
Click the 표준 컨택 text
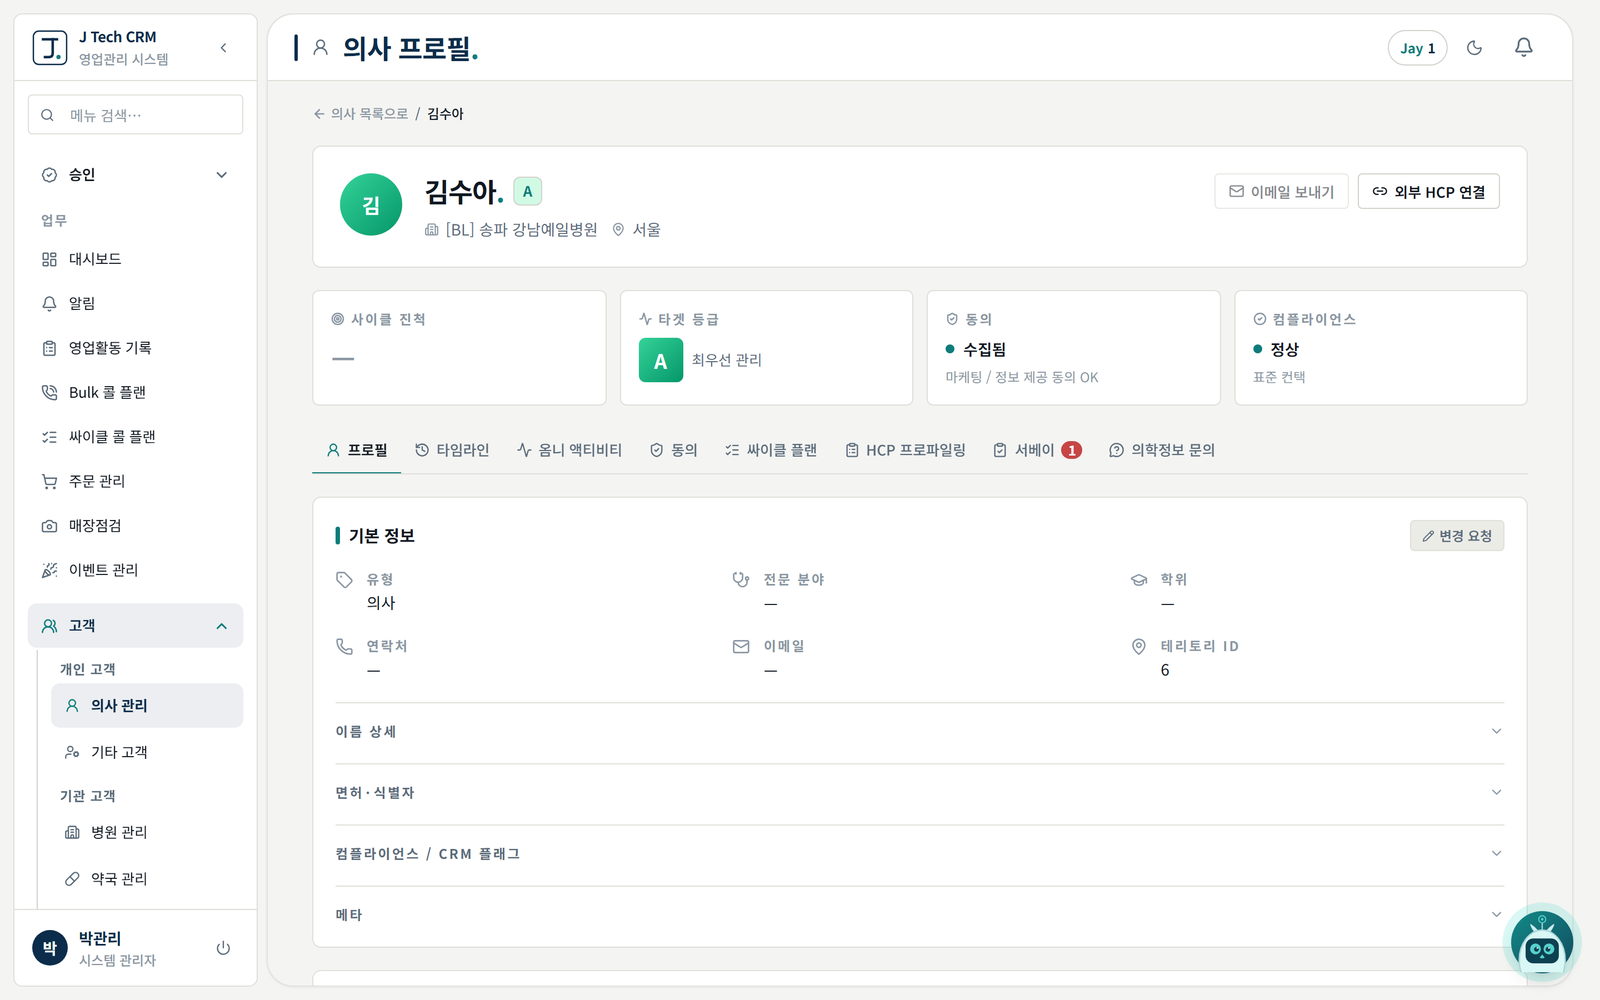(x=1279, y=378)
